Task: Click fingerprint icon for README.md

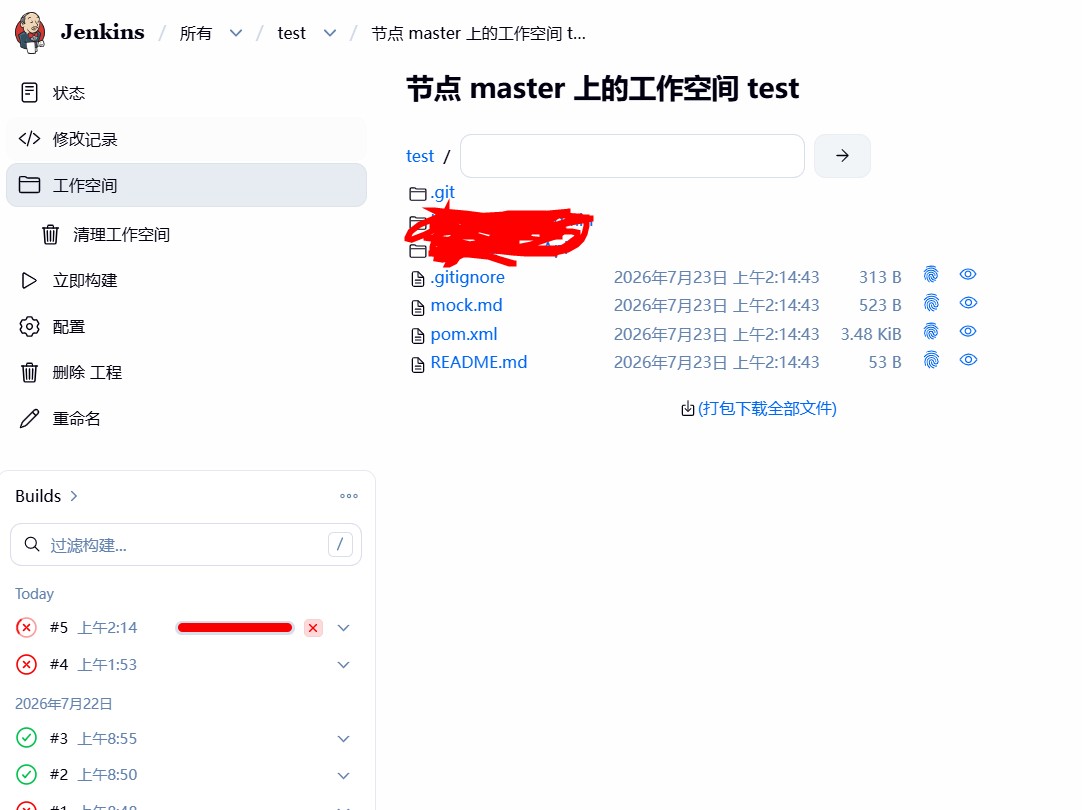Action: (931, 359)
